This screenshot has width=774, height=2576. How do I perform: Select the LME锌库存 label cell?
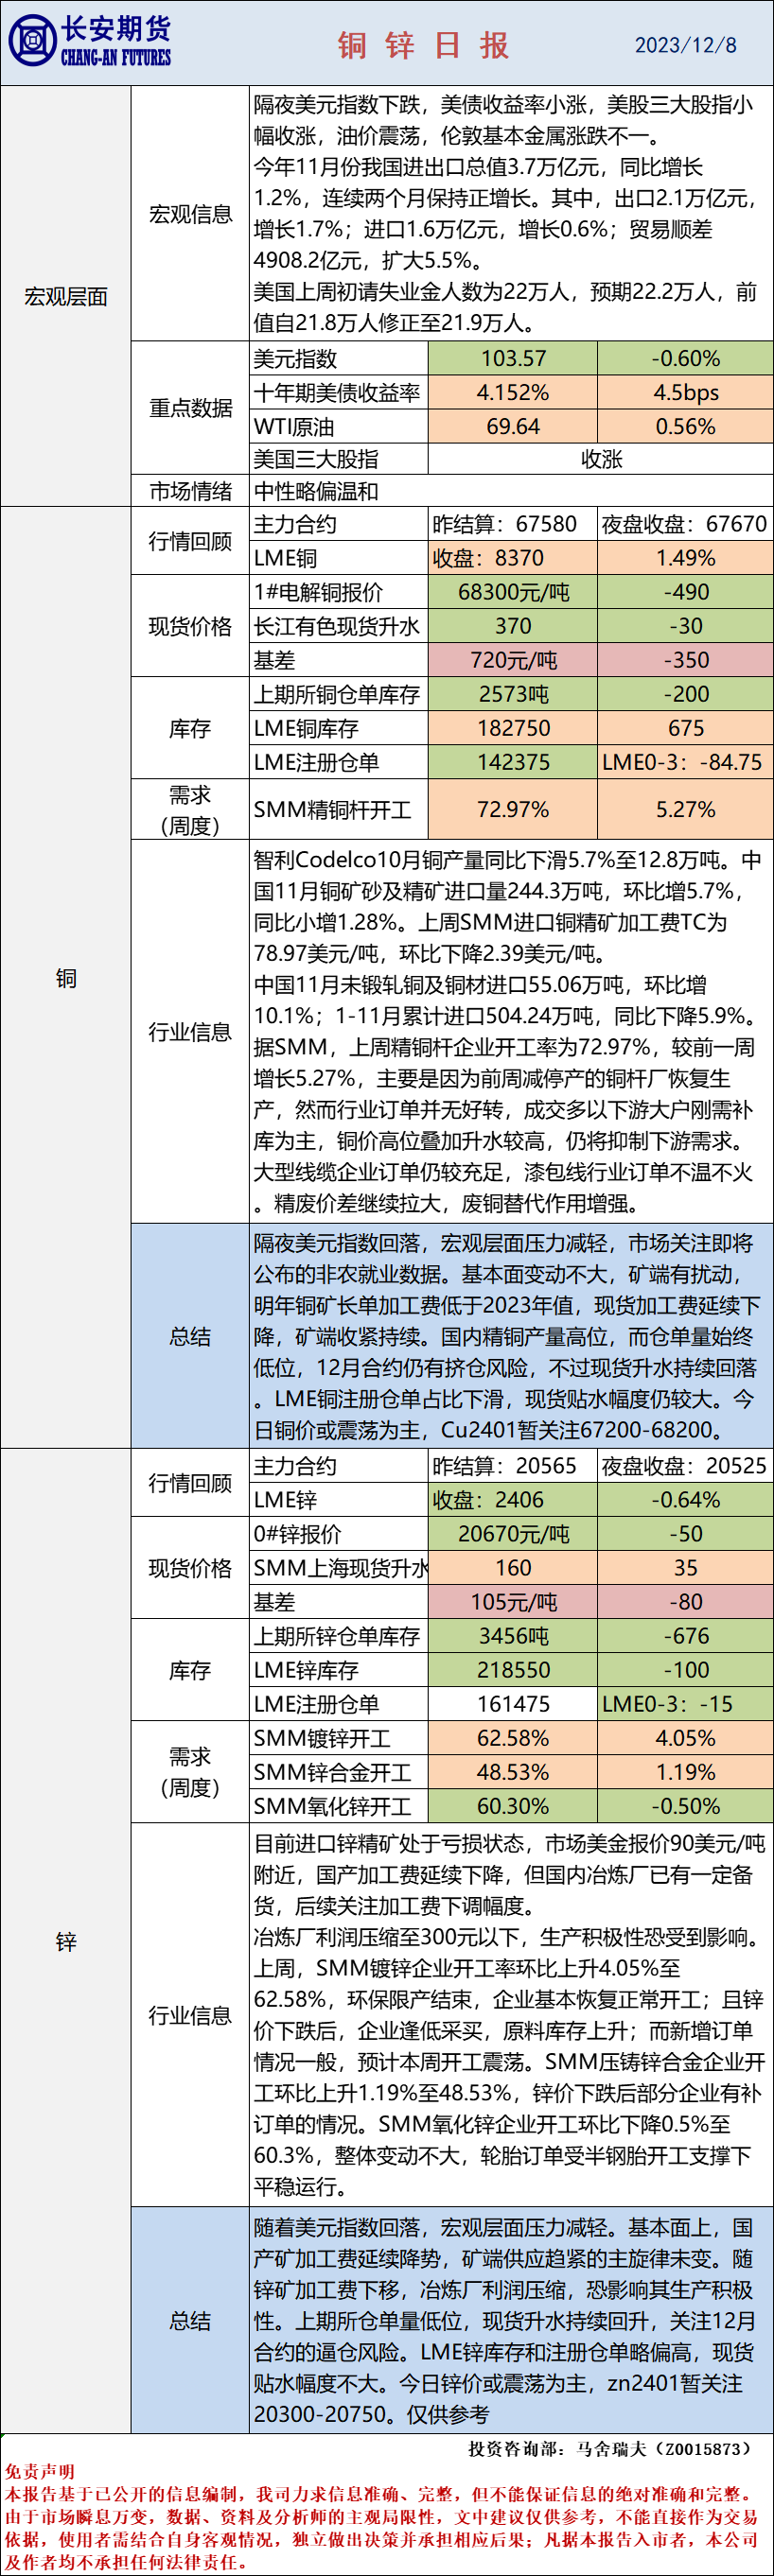[x=339, y=1670]
